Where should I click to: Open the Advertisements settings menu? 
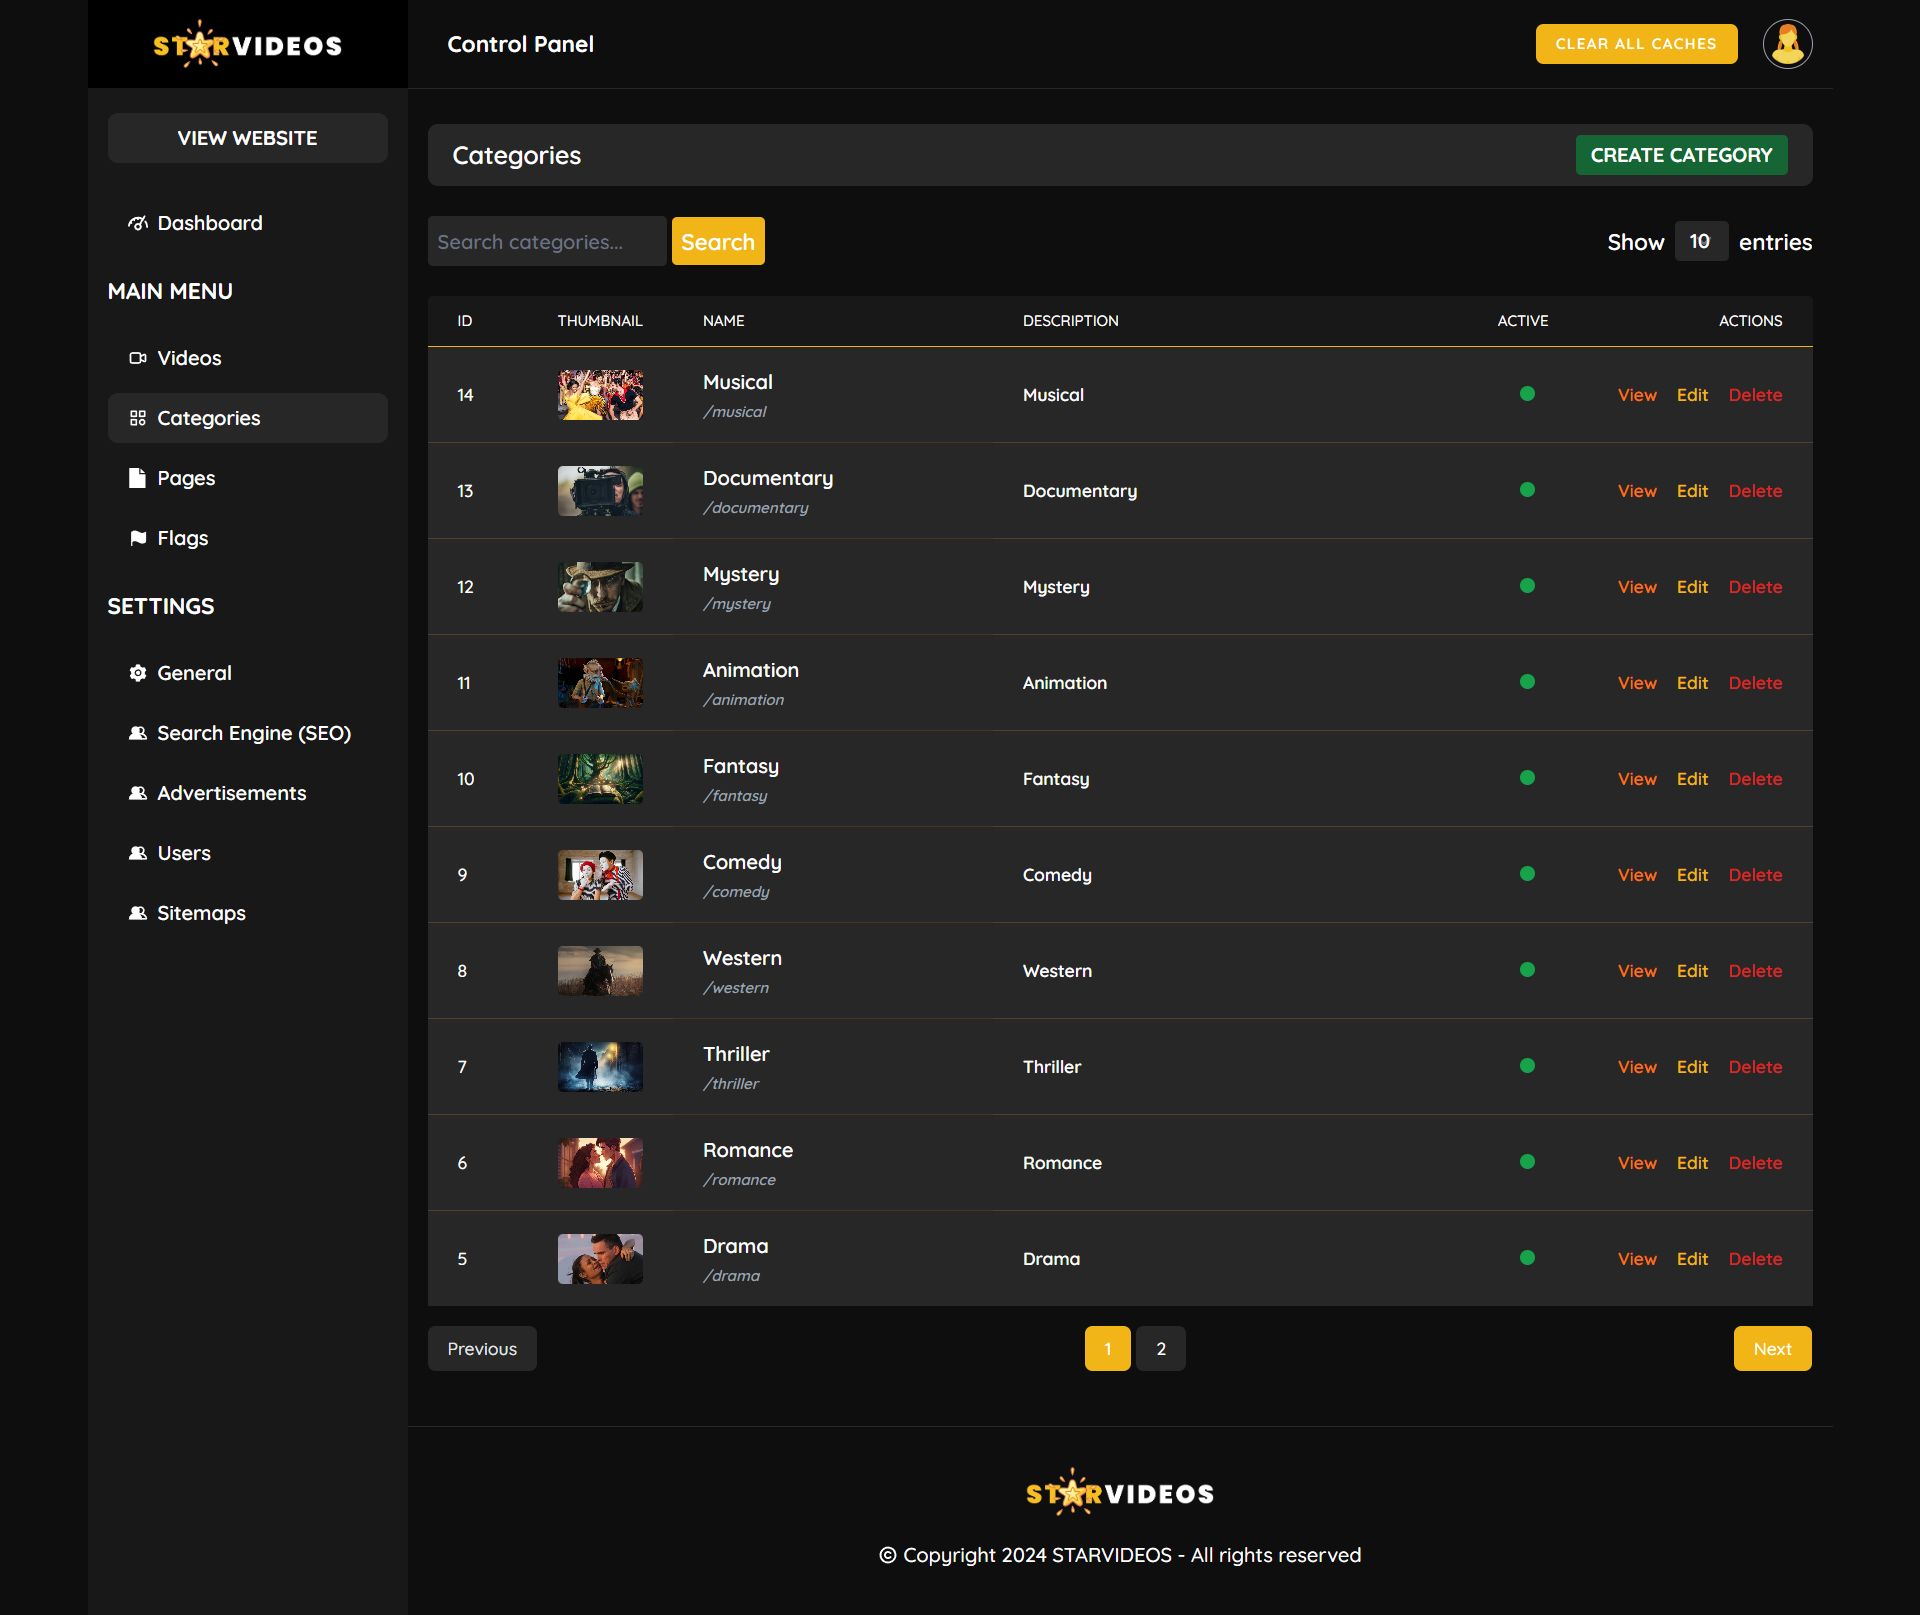[231, 793]
